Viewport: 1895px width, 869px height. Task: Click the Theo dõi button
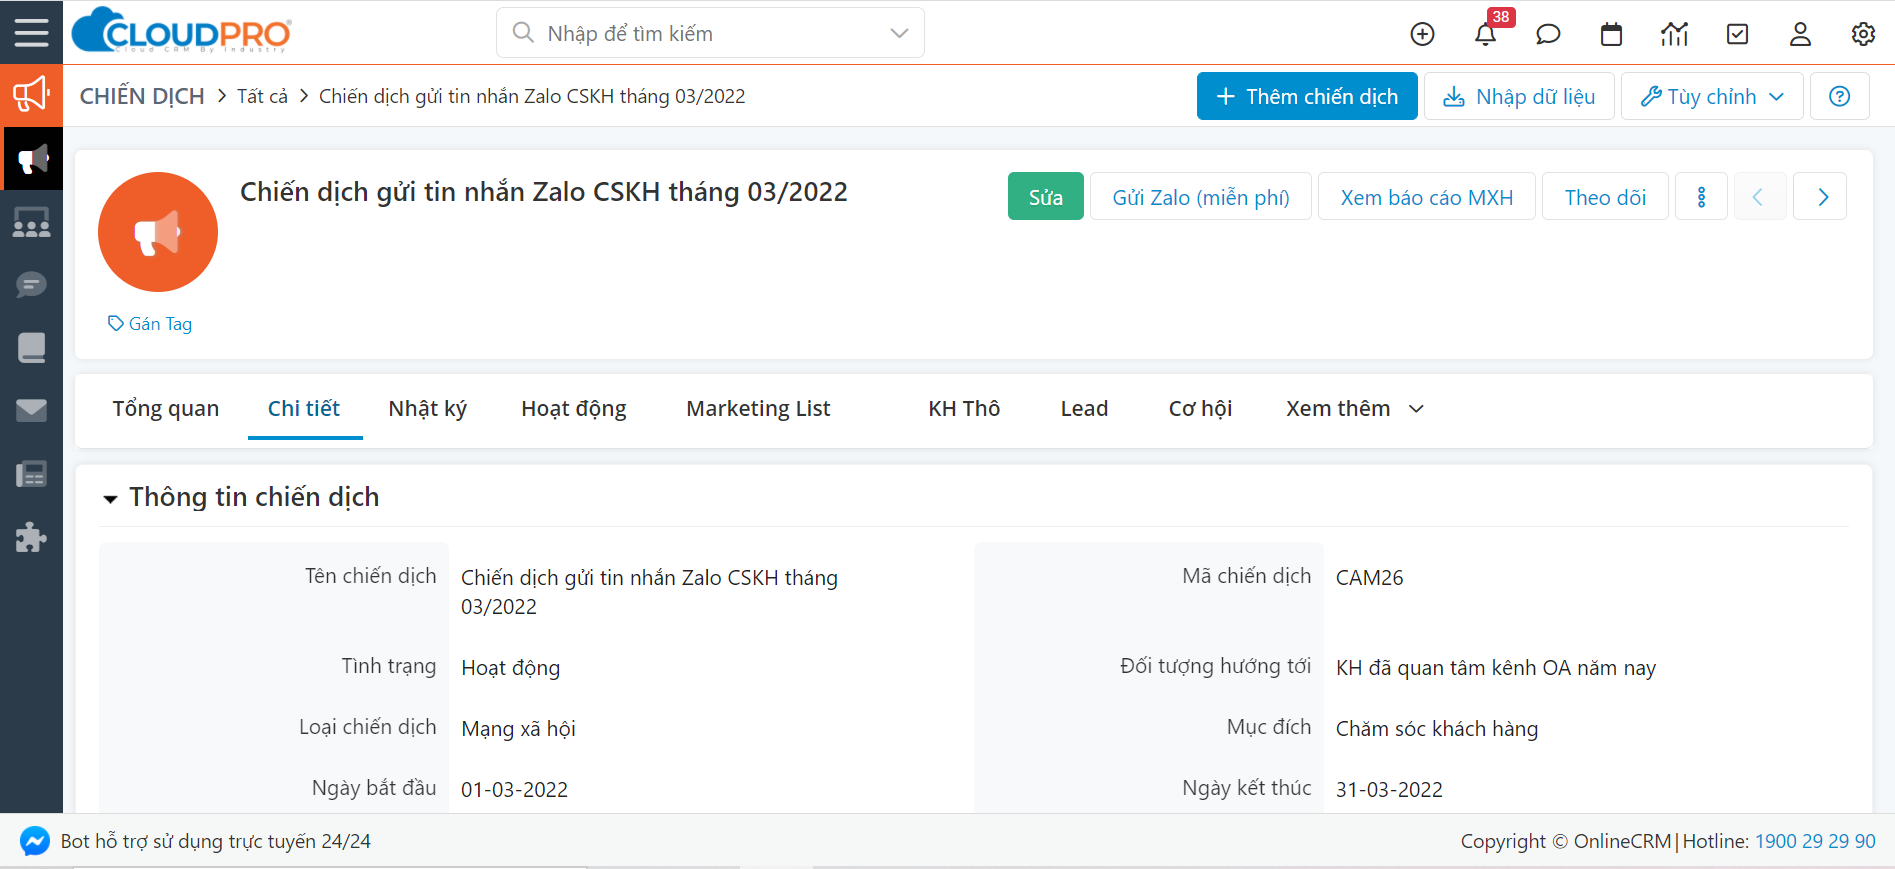(1605, 196)
